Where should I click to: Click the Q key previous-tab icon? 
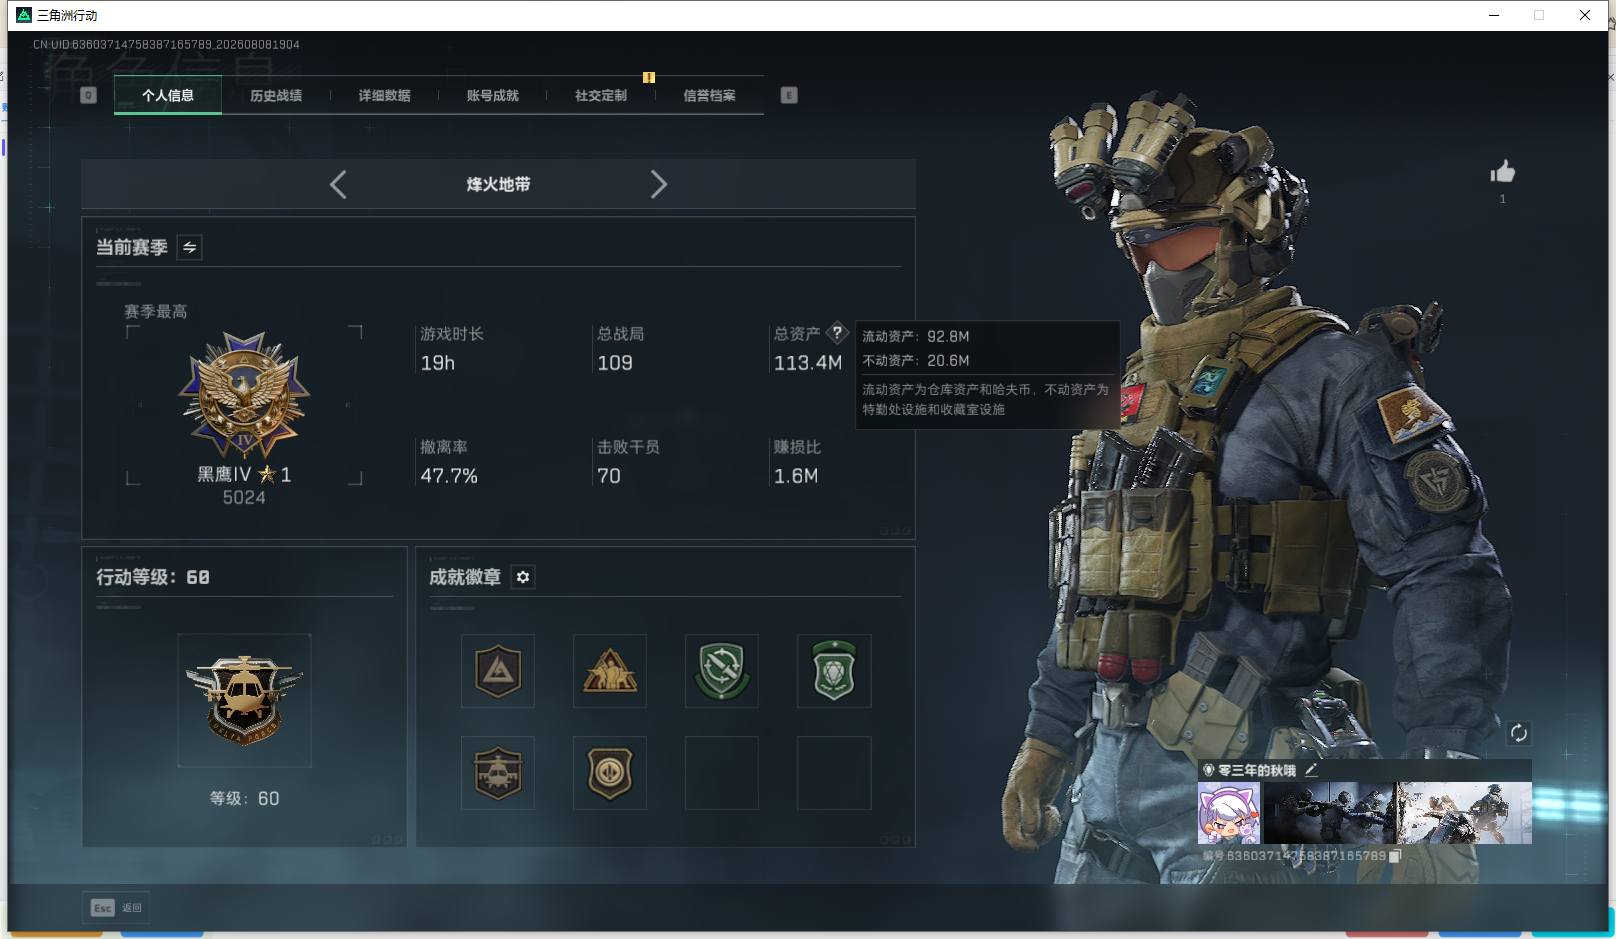pyautogui.click(x=88, y=95)
